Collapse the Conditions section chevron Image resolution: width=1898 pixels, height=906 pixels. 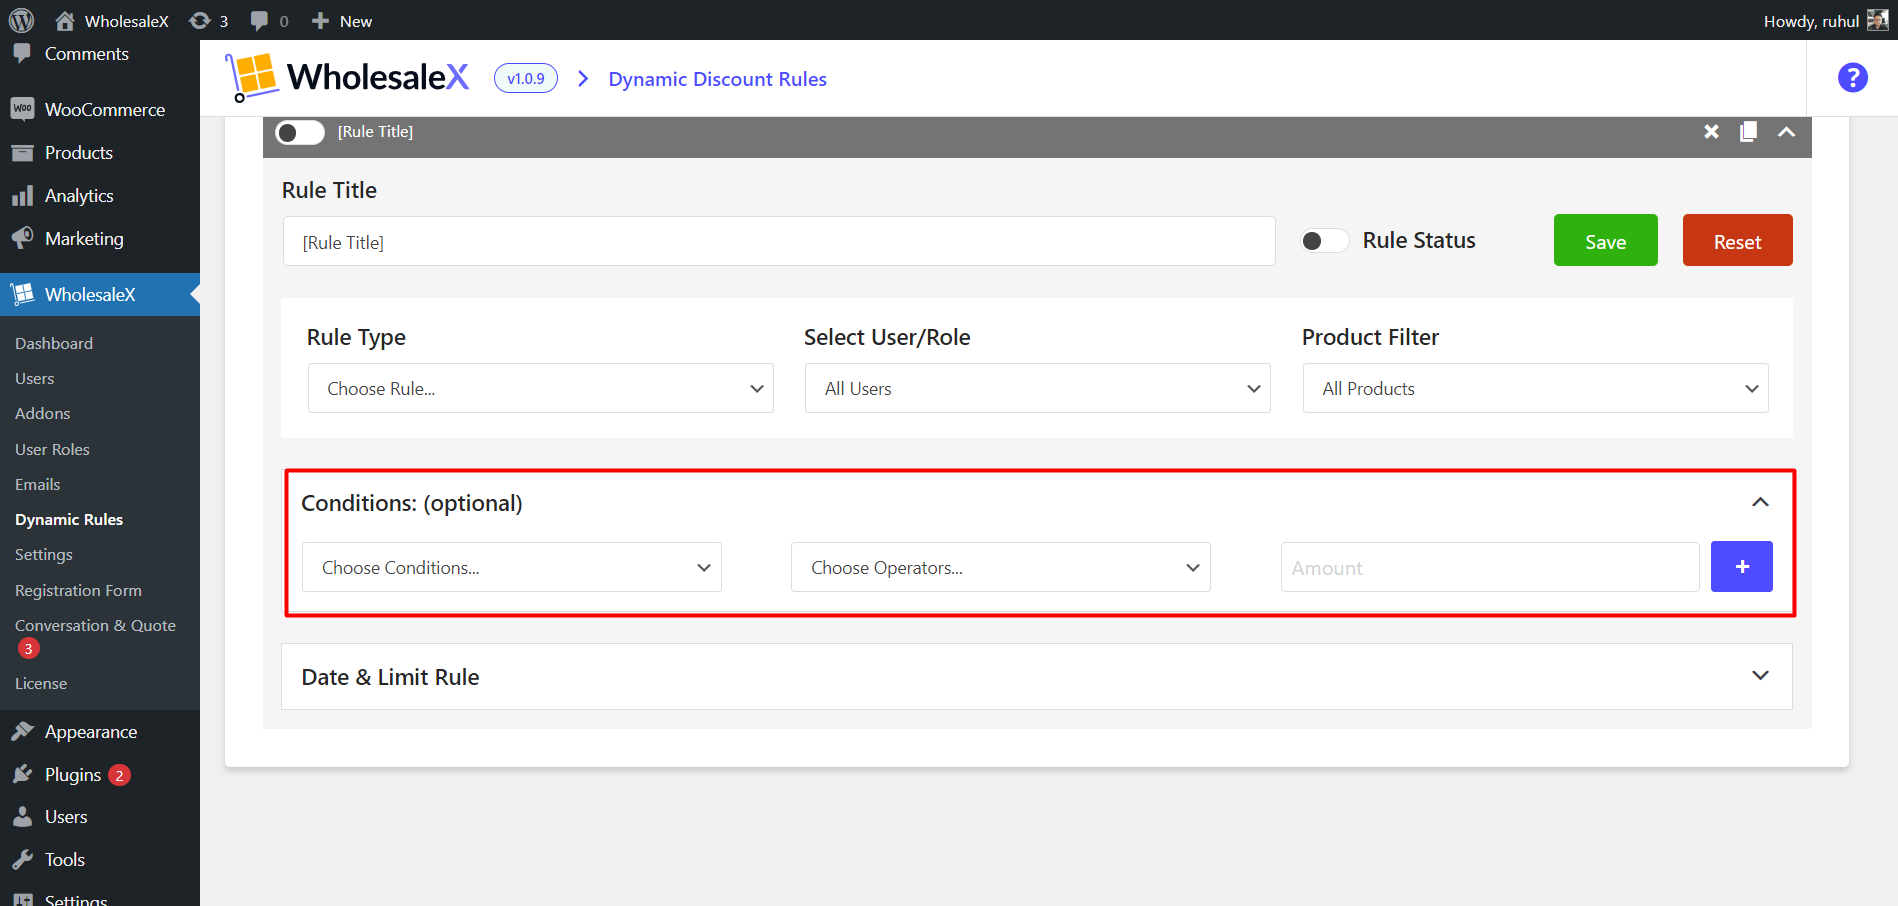(1760, 502)
